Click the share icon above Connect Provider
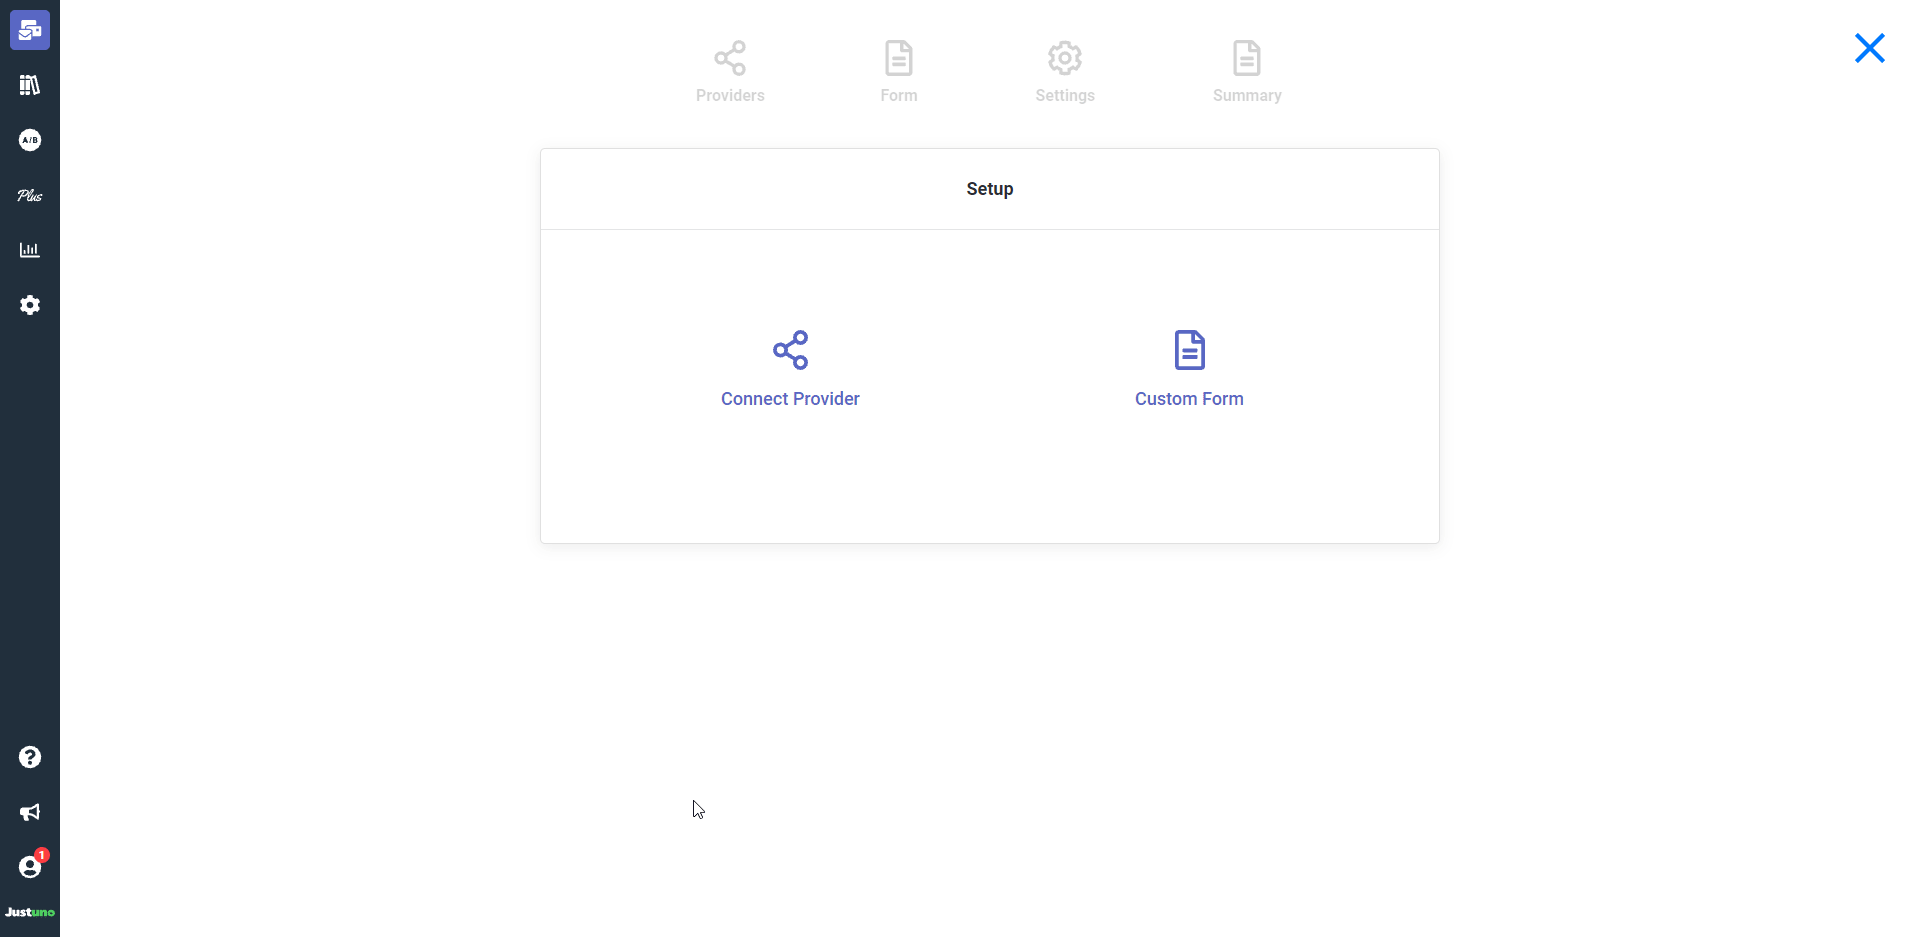Viewport: 1920px width, 937px height. coord(790,350)
